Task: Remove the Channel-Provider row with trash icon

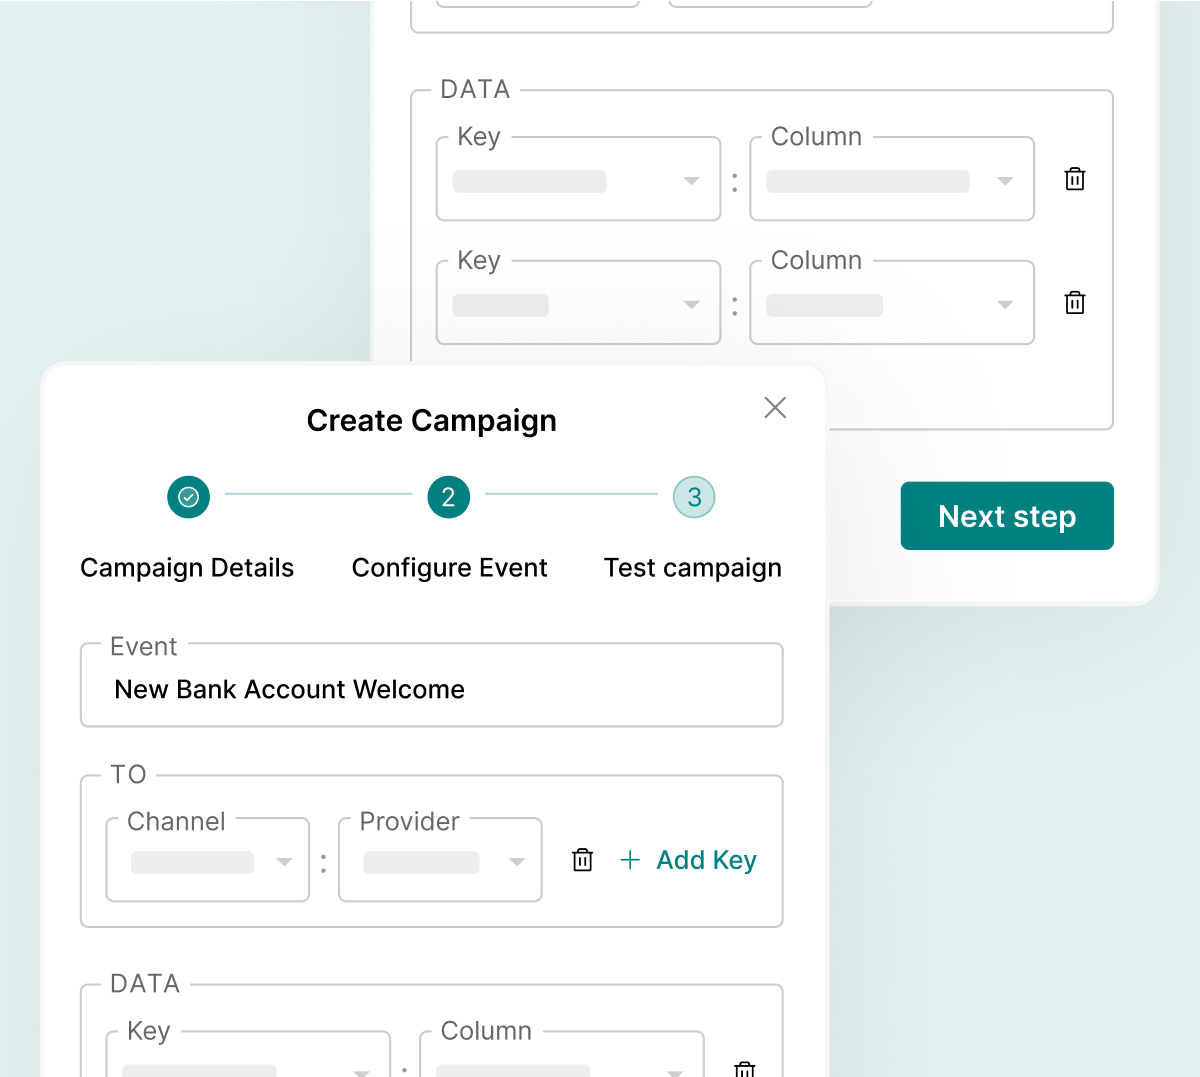Action: tap(582, 860)
